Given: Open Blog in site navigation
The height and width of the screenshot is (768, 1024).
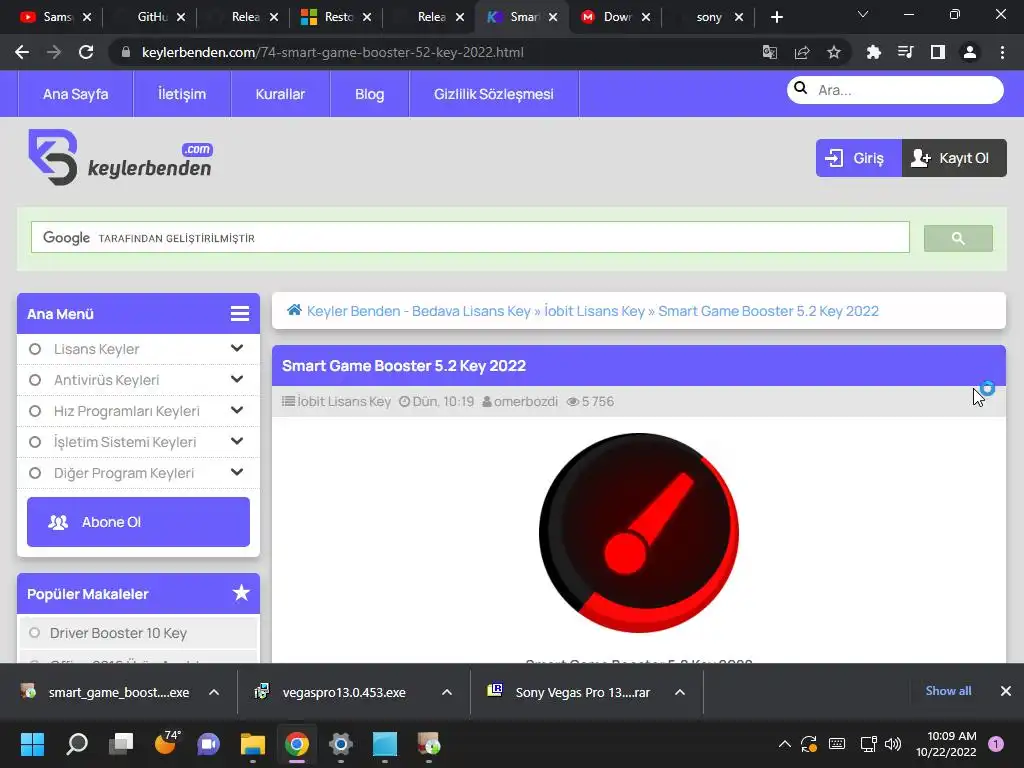Looking at the screenshot, I should coord(370,94).
